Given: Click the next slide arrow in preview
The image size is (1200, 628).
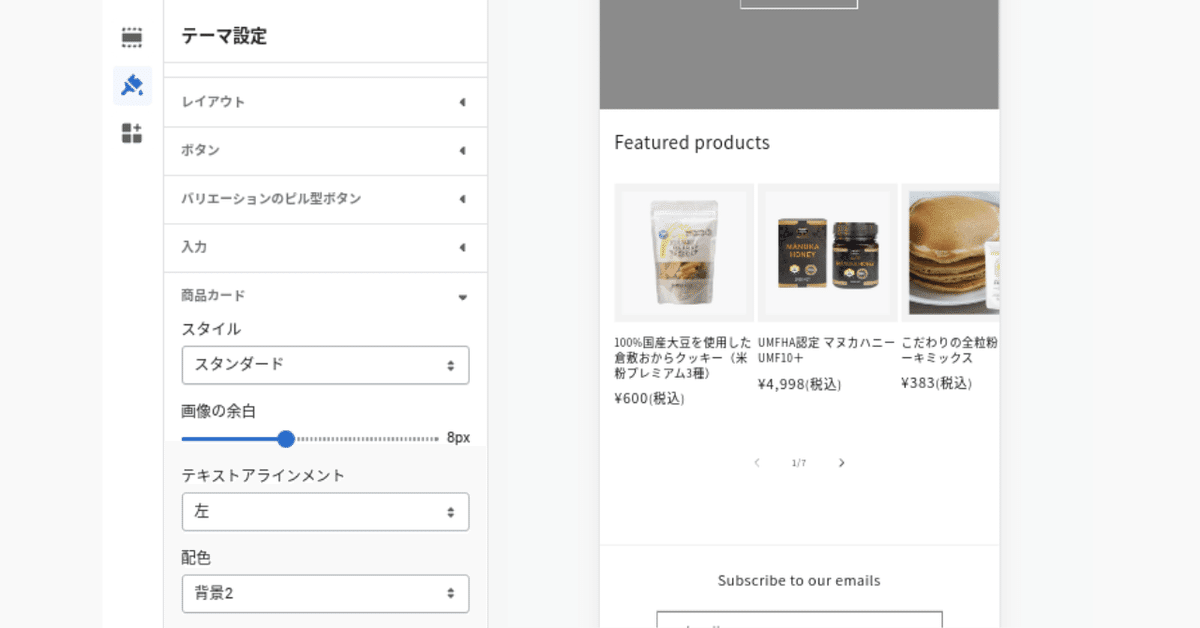Looking at the screenshot, I should (841, 463).
